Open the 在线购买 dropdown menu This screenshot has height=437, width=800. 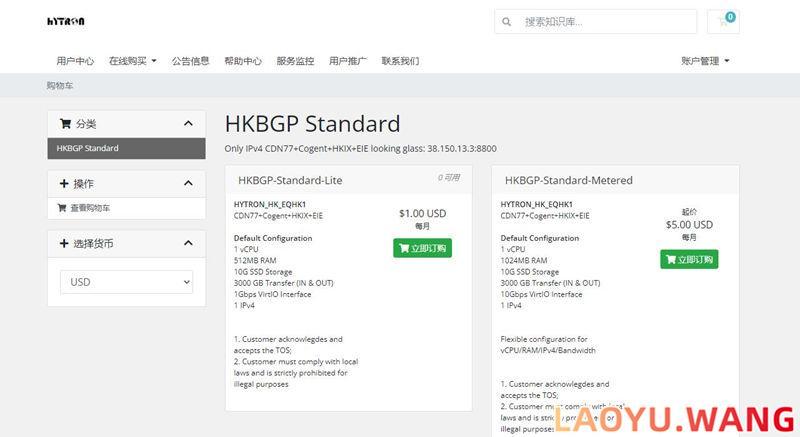click(133, 61)
